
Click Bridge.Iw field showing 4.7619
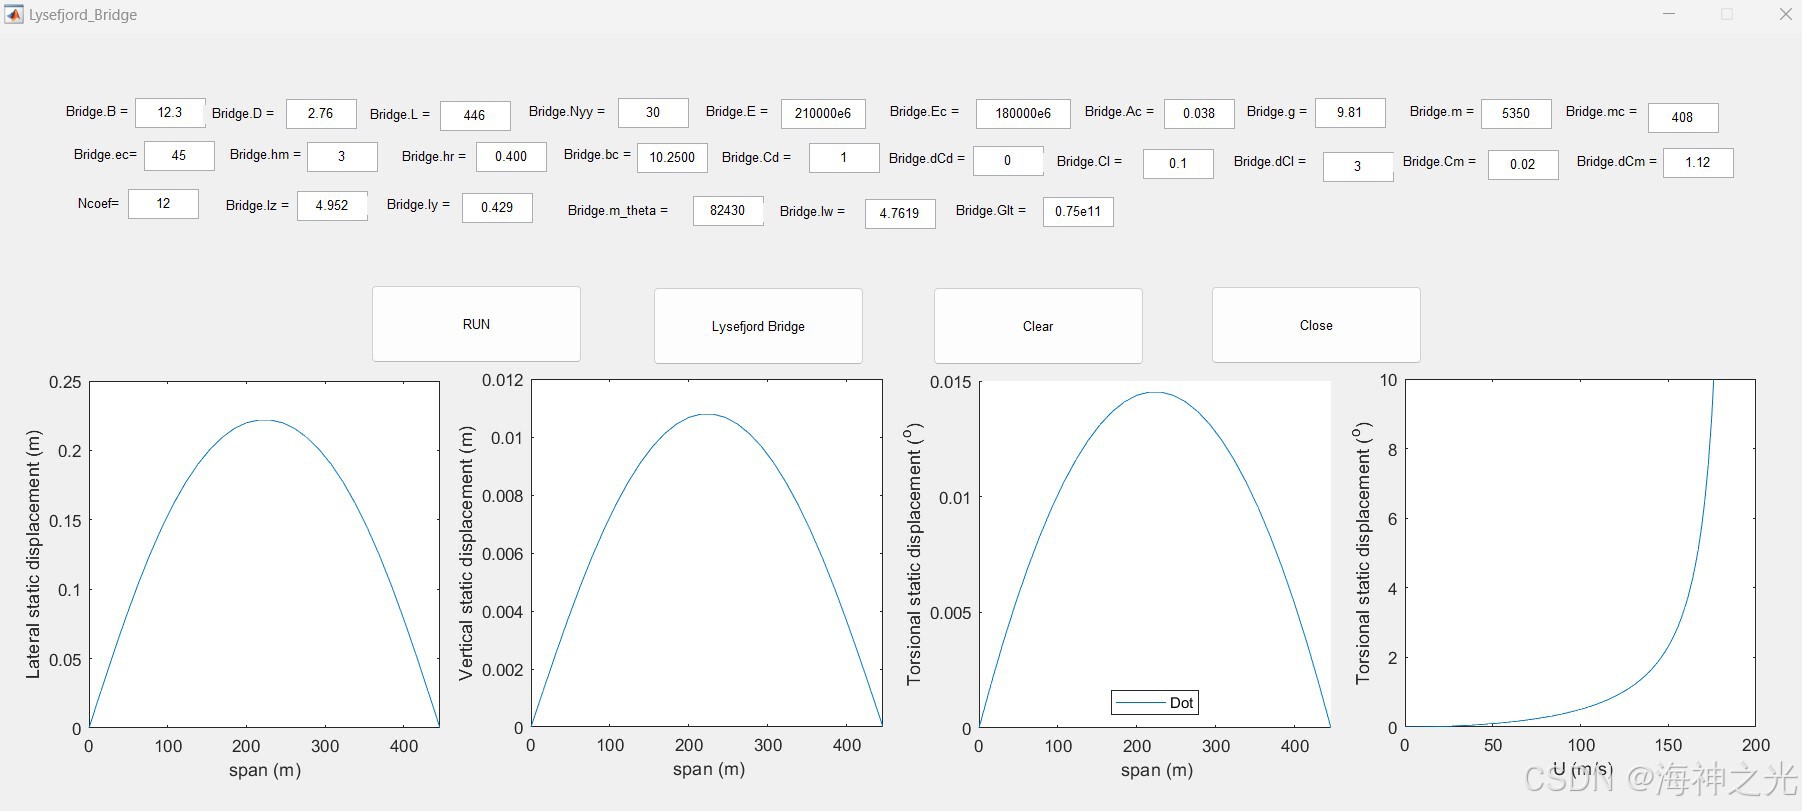pyautogui.click(x=900, y=213)
